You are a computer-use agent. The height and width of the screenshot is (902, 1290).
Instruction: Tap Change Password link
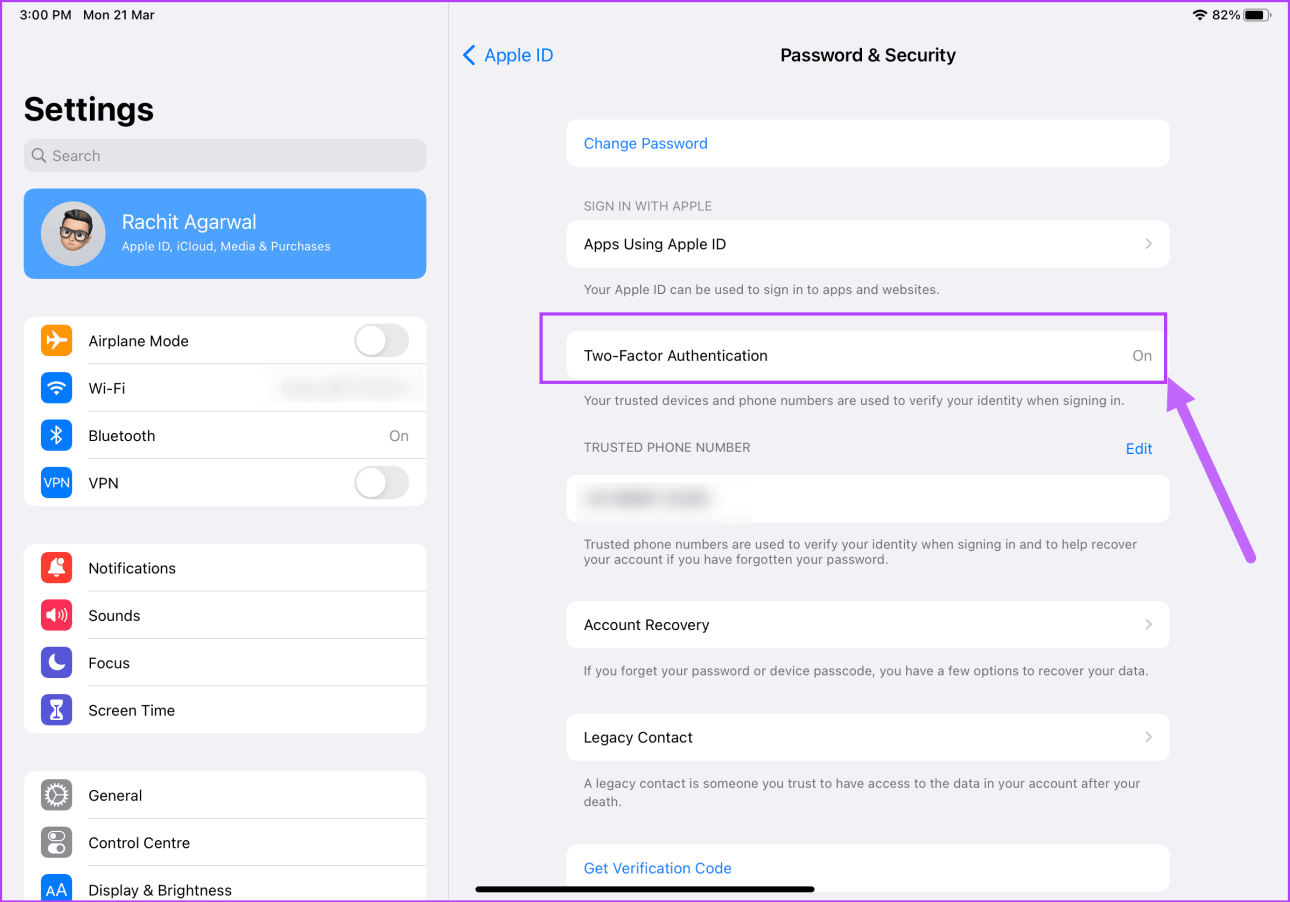coord(646,144)
